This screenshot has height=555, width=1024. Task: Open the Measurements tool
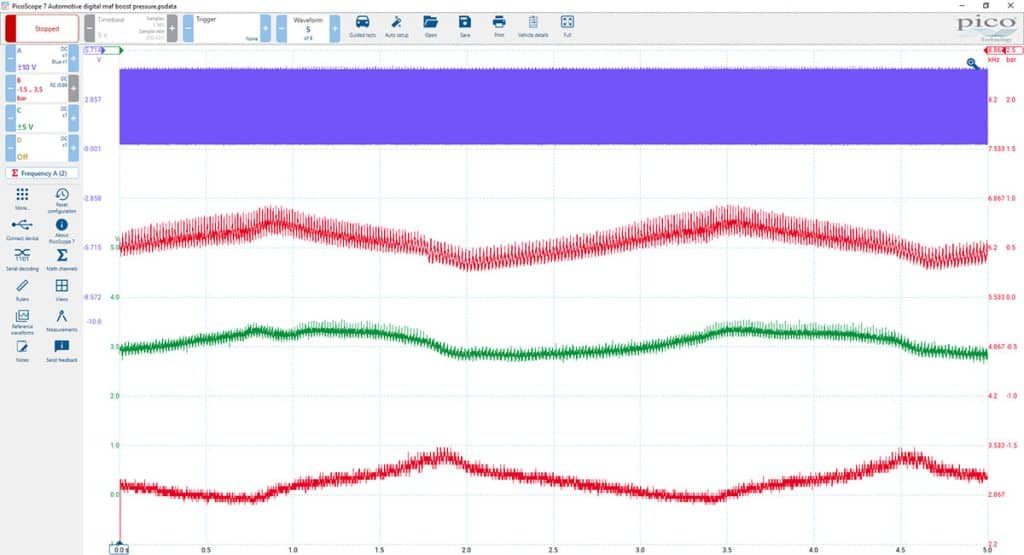coord(61,320)
